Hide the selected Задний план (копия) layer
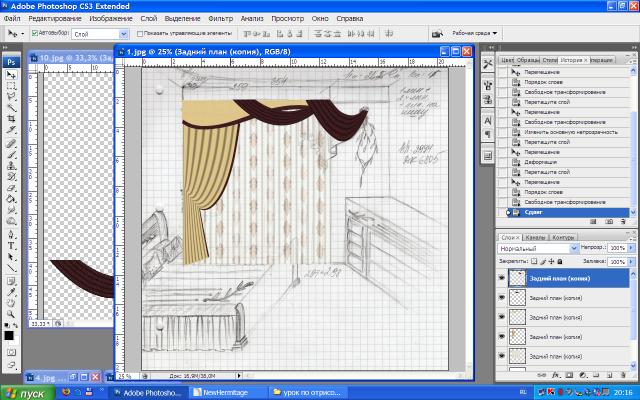 click(502, 279)
